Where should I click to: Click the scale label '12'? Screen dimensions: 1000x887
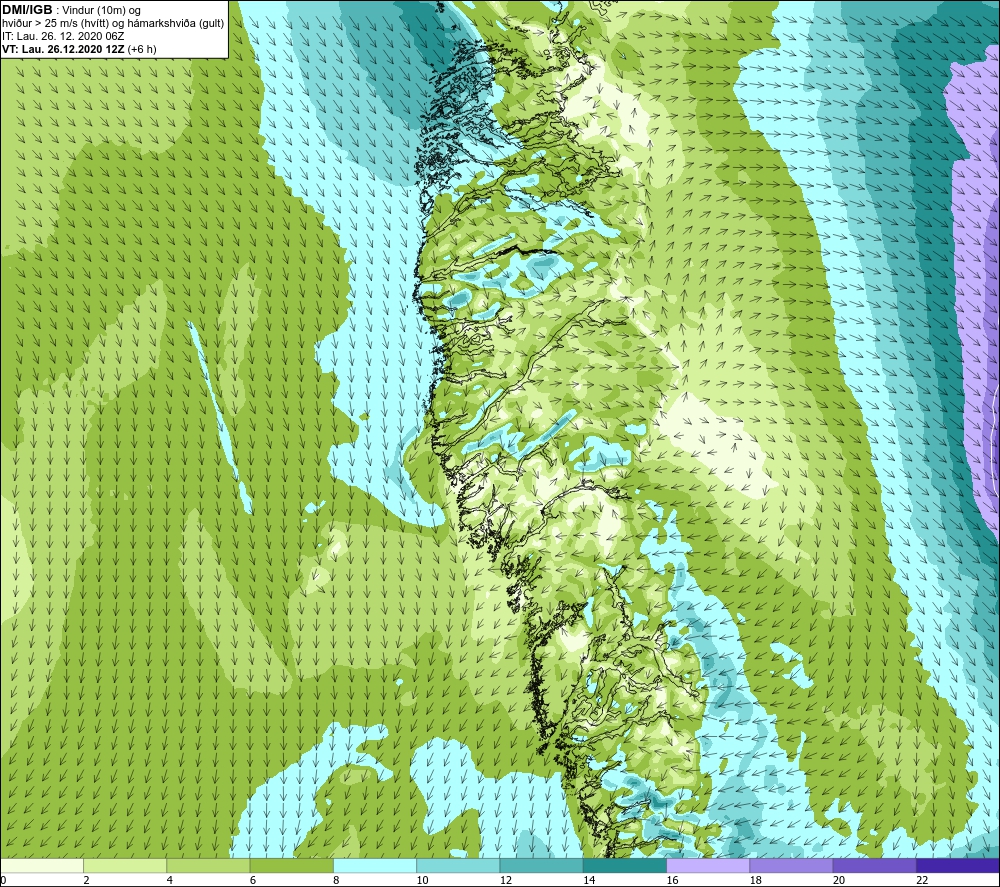tap(506, 881)
